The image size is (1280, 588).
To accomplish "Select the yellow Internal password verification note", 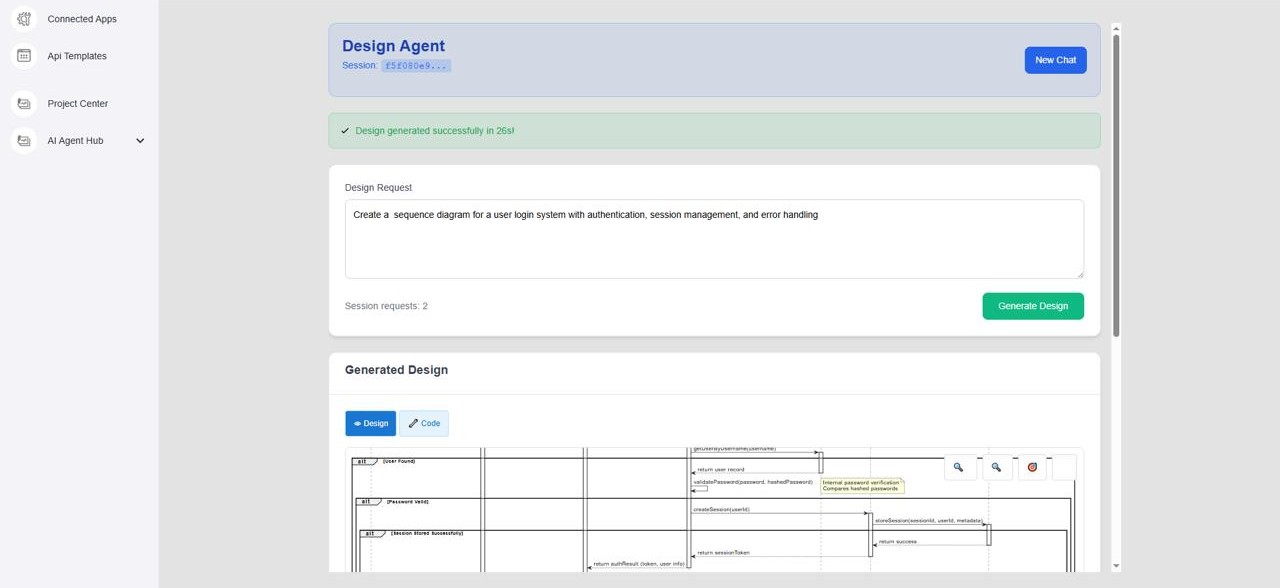I will click(862, 486).
